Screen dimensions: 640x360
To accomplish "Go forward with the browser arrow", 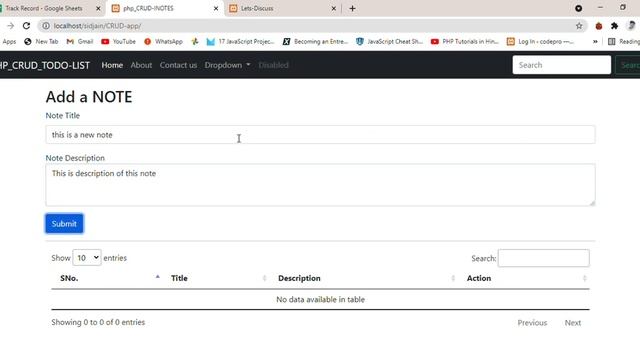I will 11,26.
